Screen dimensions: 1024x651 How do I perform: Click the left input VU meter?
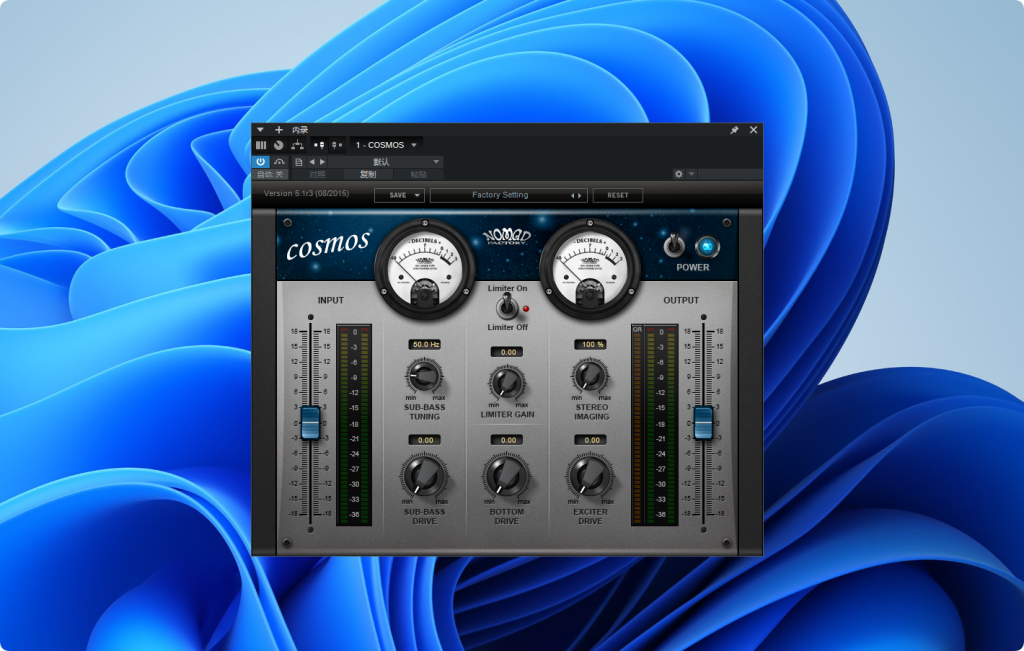tap(424, 269)
